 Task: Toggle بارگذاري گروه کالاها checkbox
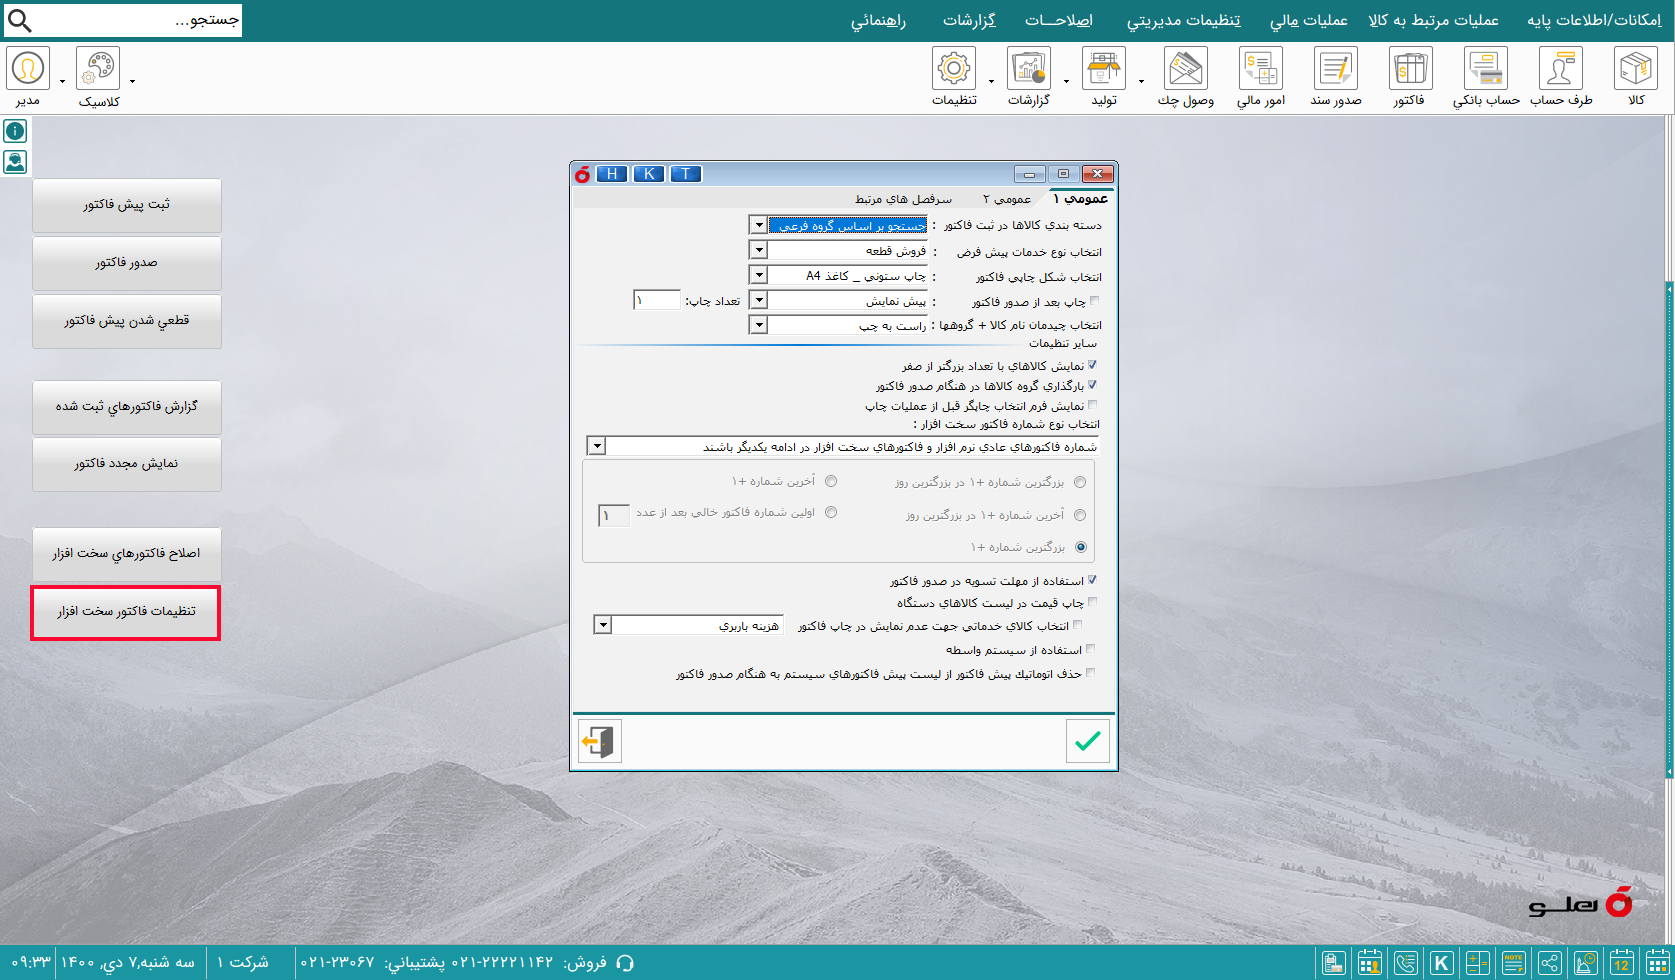[1092, 385]
